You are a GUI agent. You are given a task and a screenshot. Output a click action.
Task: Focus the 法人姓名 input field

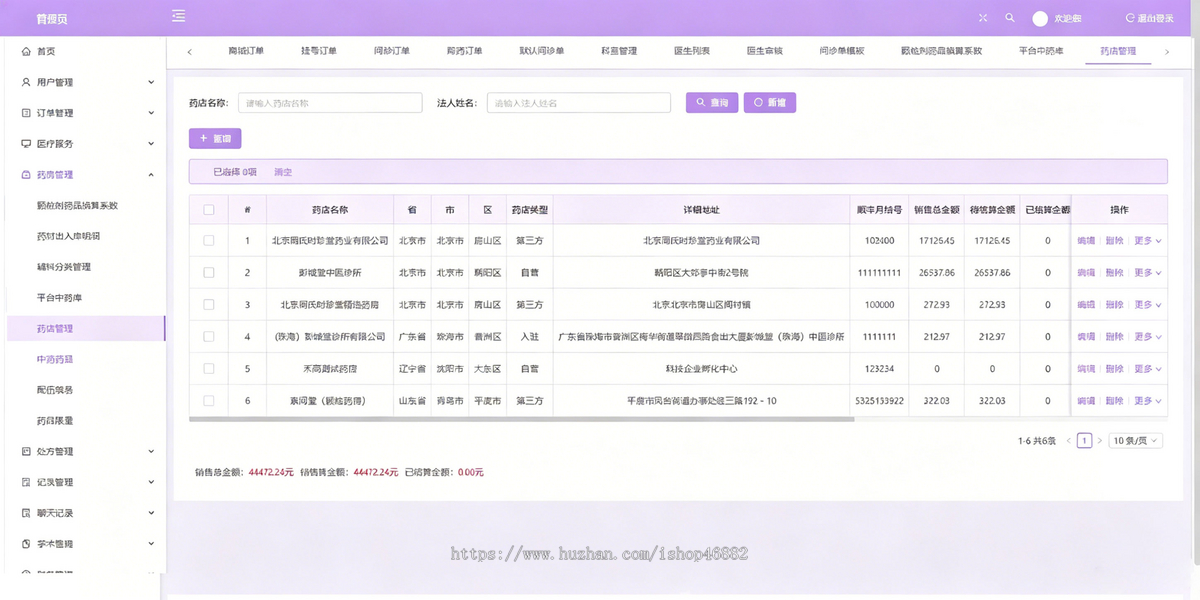(x=578, y=103)
